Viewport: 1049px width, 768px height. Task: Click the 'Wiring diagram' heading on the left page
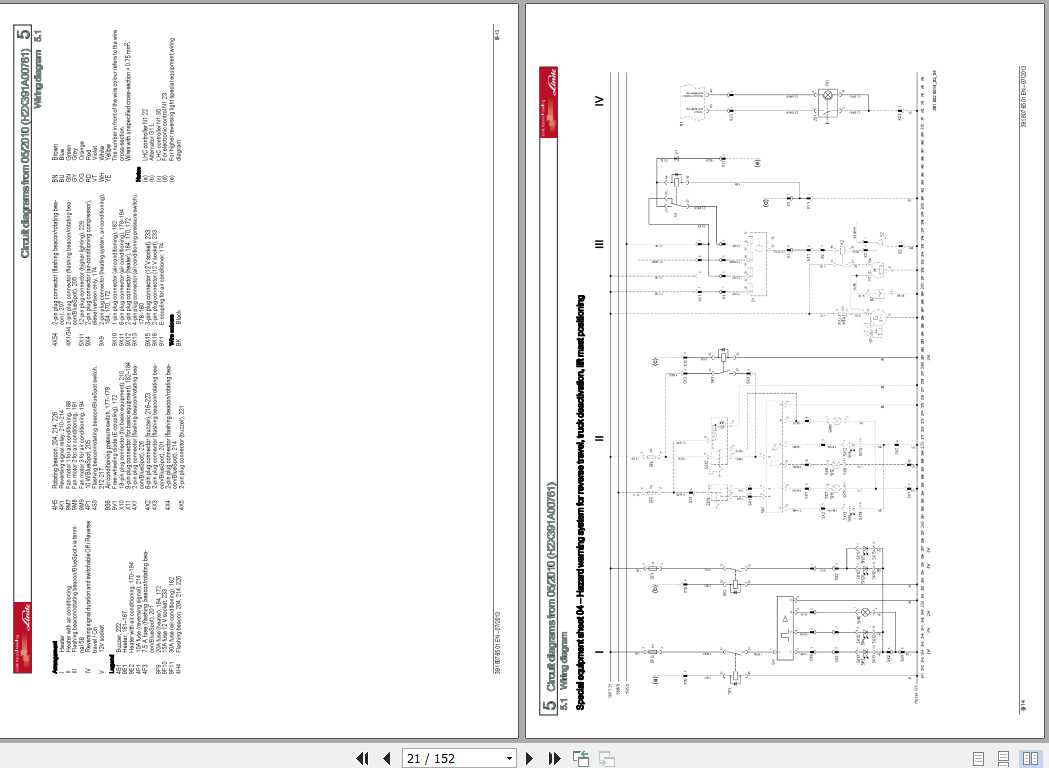point(37,78)
